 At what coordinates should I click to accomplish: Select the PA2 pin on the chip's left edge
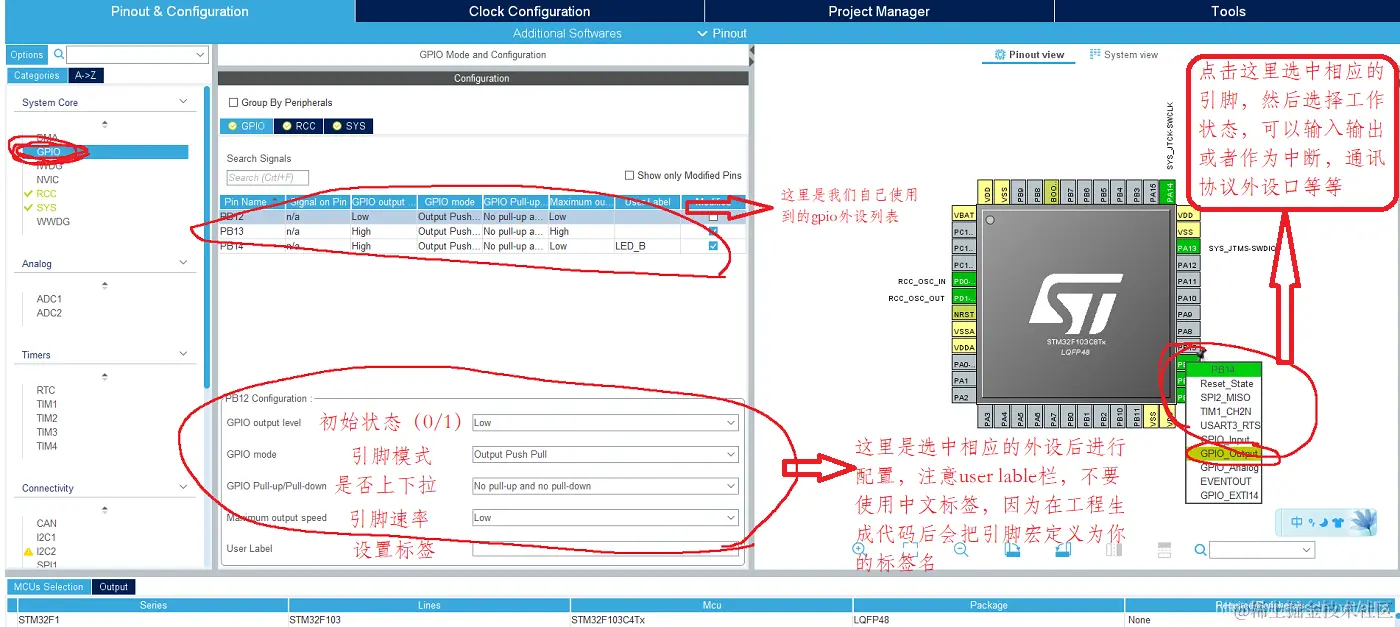pyautogui.click(x=963, y=397)
